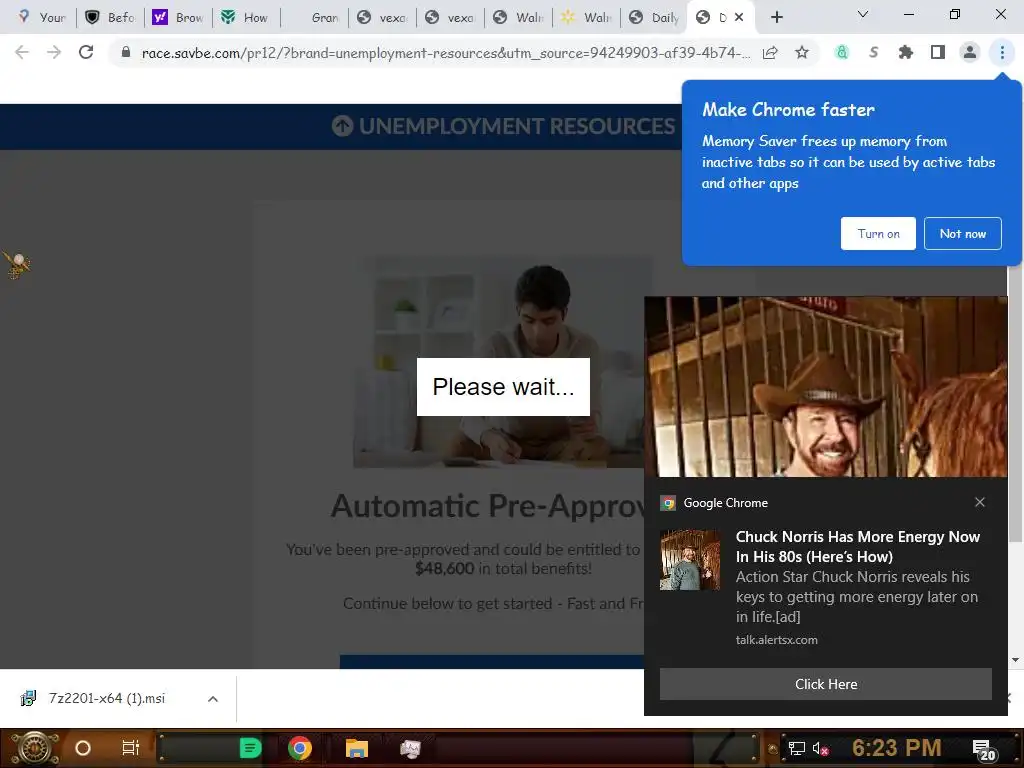Click the muted volume tray icon

click(x=820, y=749)
